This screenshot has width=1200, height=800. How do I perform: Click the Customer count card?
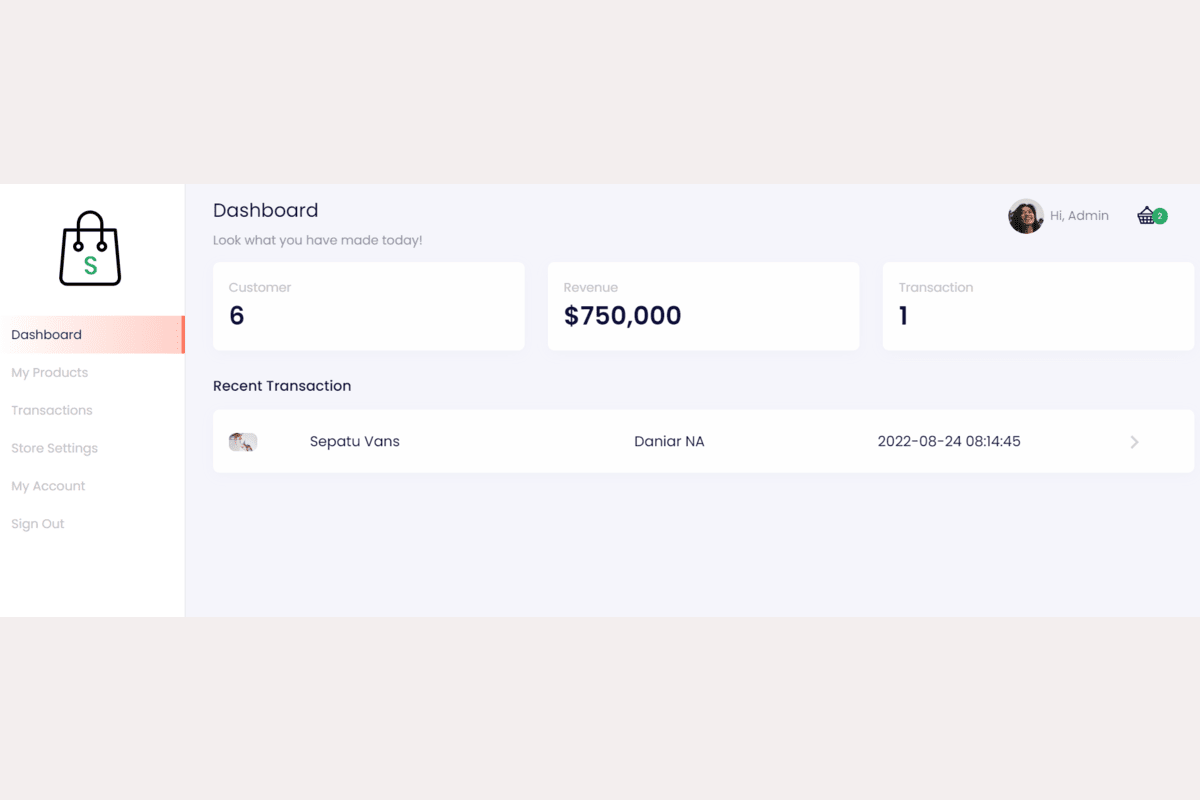coord(368,306)
